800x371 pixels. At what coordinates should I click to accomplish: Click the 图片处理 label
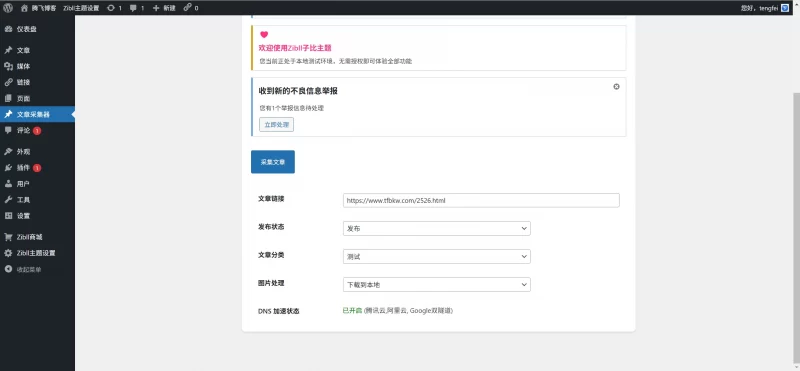271,283
